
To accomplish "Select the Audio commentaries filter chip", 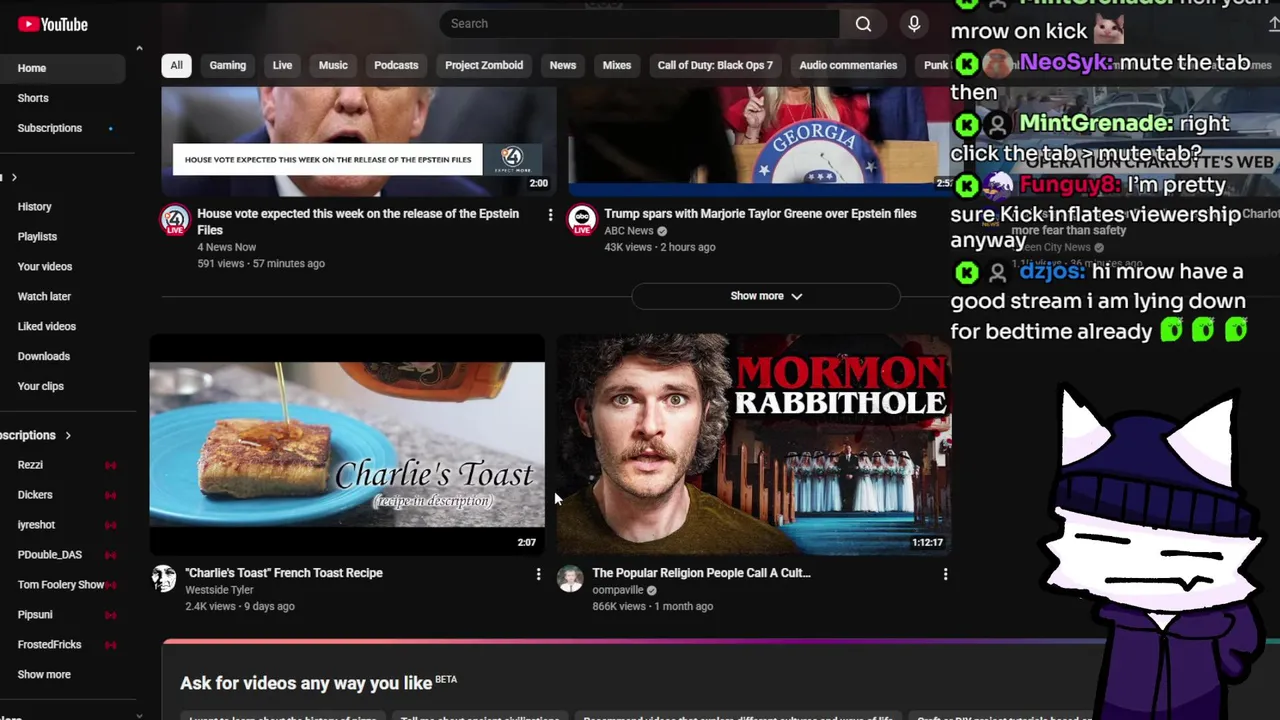I will point(848,65).
